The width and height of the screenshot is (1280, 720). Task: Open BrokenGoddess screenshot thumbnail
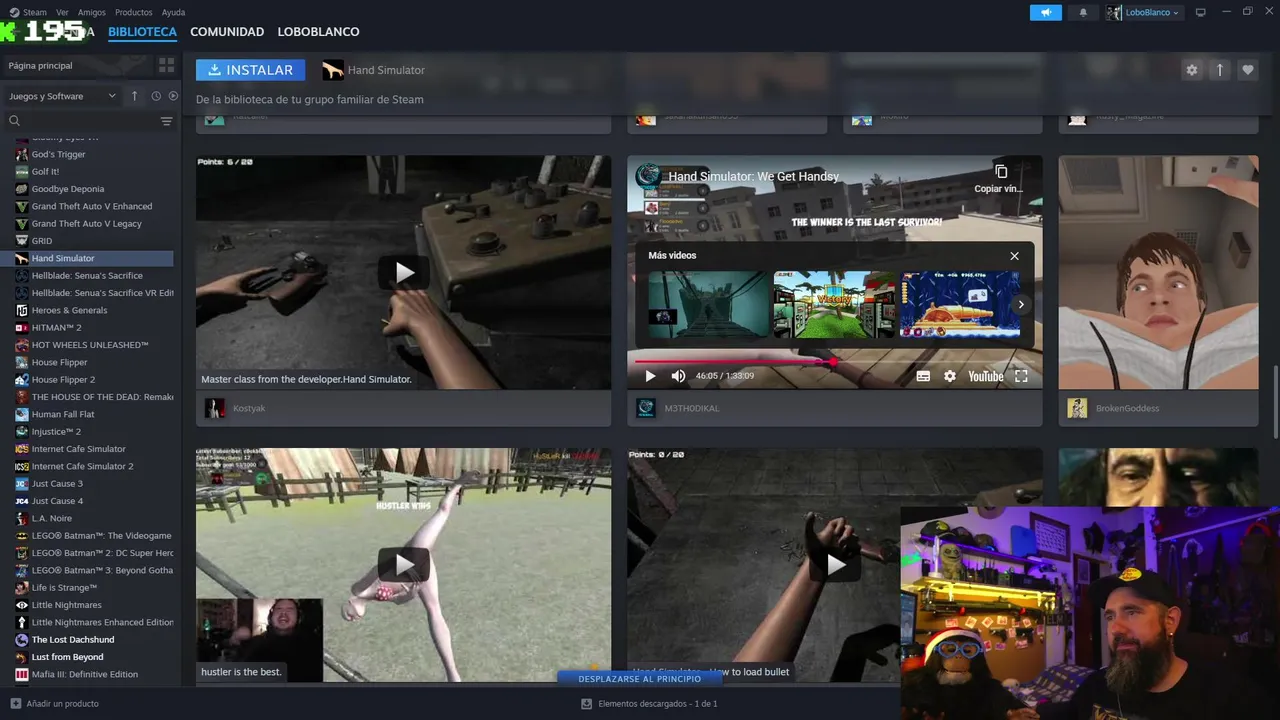[x=1158, y=272]
